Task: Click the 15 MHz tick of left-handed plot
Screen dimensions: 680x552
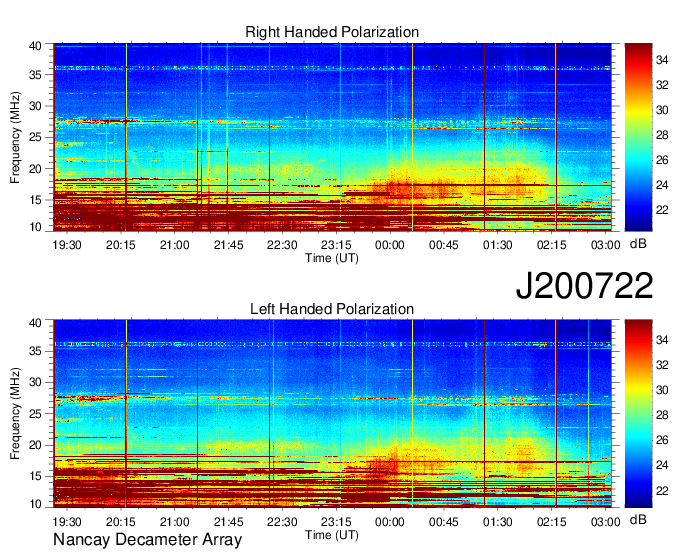Action: tap(35, 476)
